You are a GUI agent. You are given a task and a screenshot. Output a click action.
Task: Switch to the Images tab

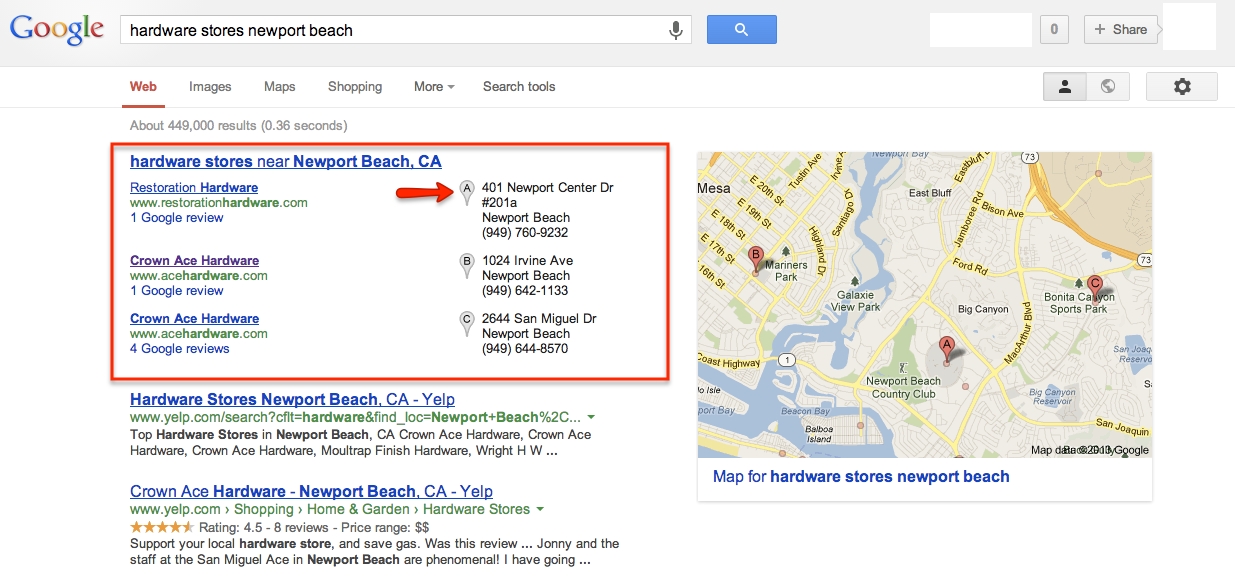coord(210,87)
